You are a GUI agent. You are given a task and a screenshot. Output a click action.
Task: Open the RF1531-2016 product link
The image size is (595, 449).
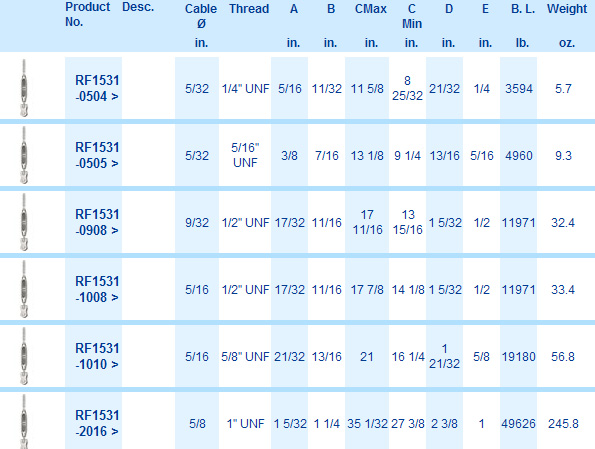[97, 423]
